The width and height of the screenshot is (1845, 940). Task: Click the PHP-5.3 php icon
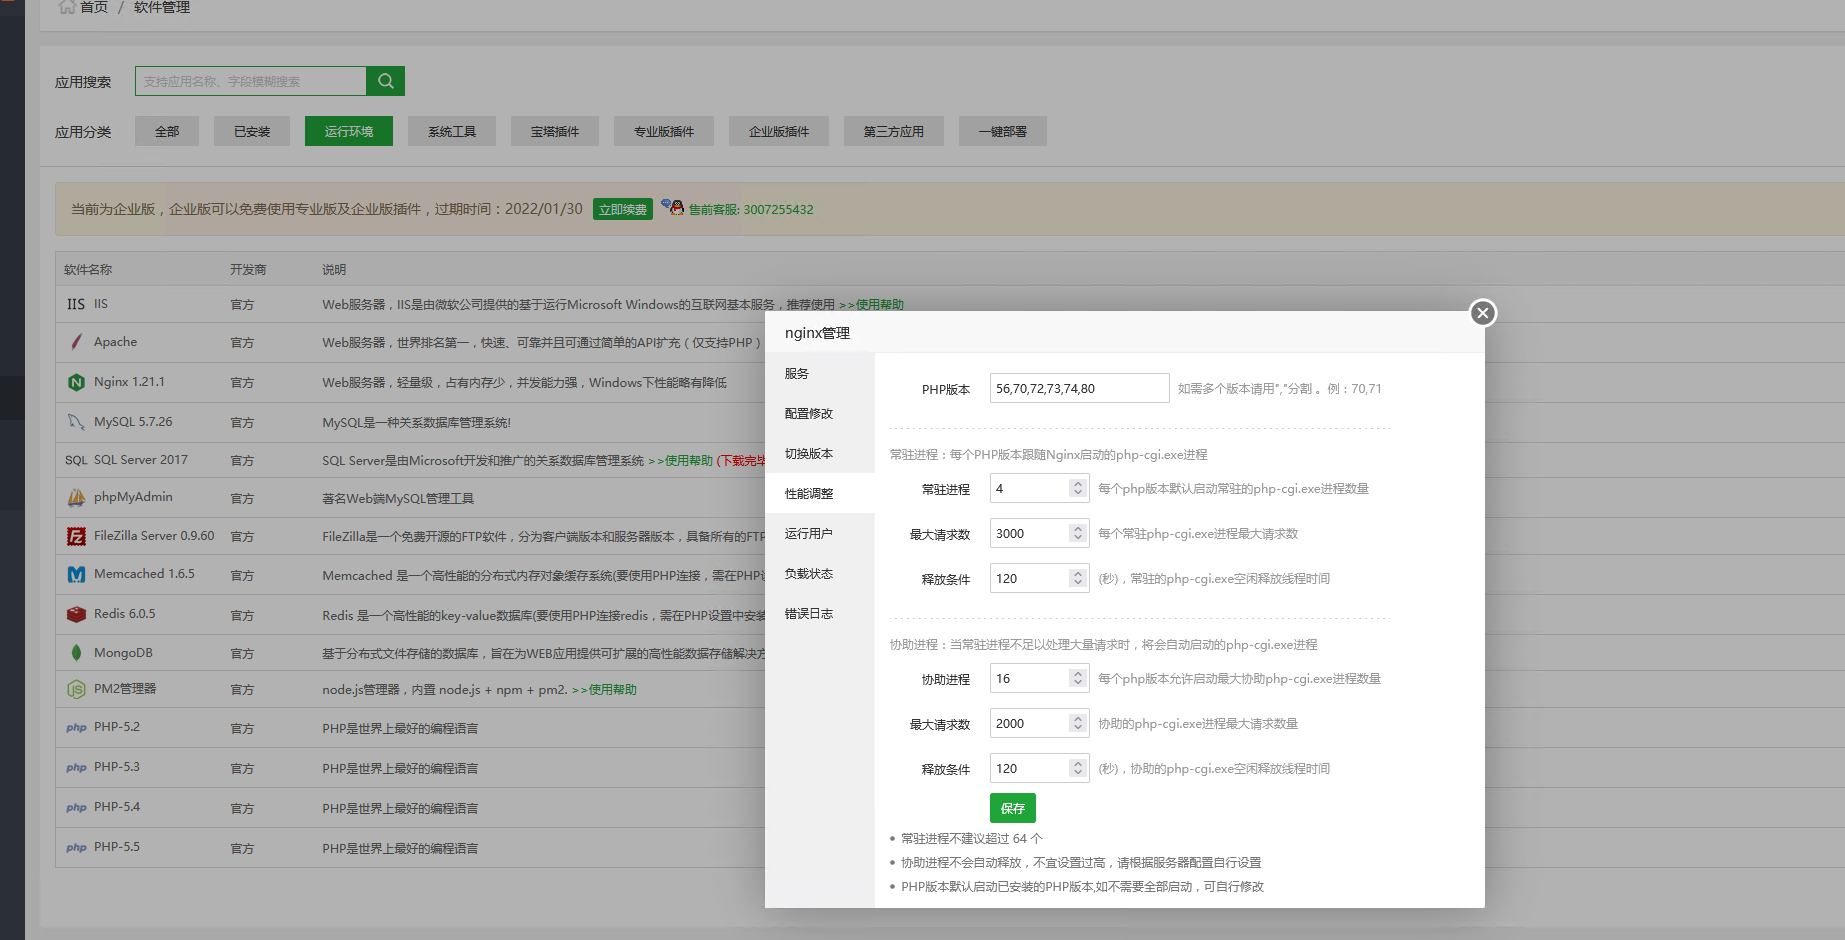(x=76, y=767)
